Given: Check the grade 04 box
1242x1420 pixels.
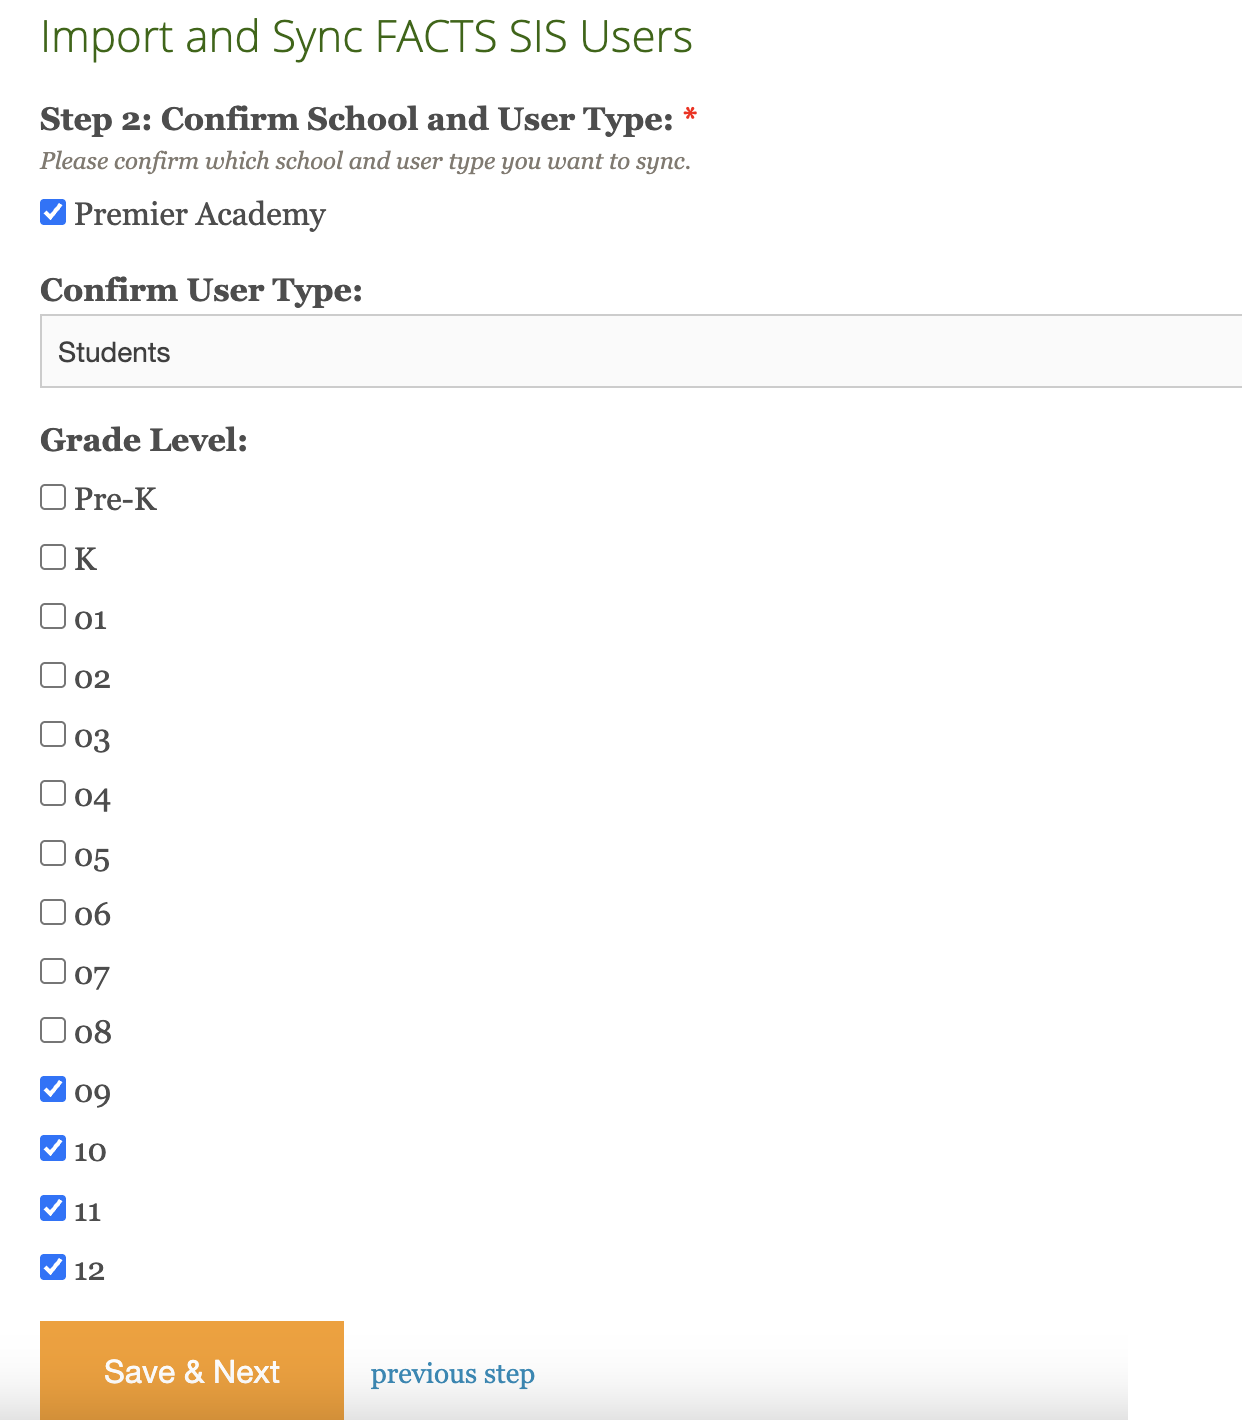Looking at the screenshot, I should point(53,793).
